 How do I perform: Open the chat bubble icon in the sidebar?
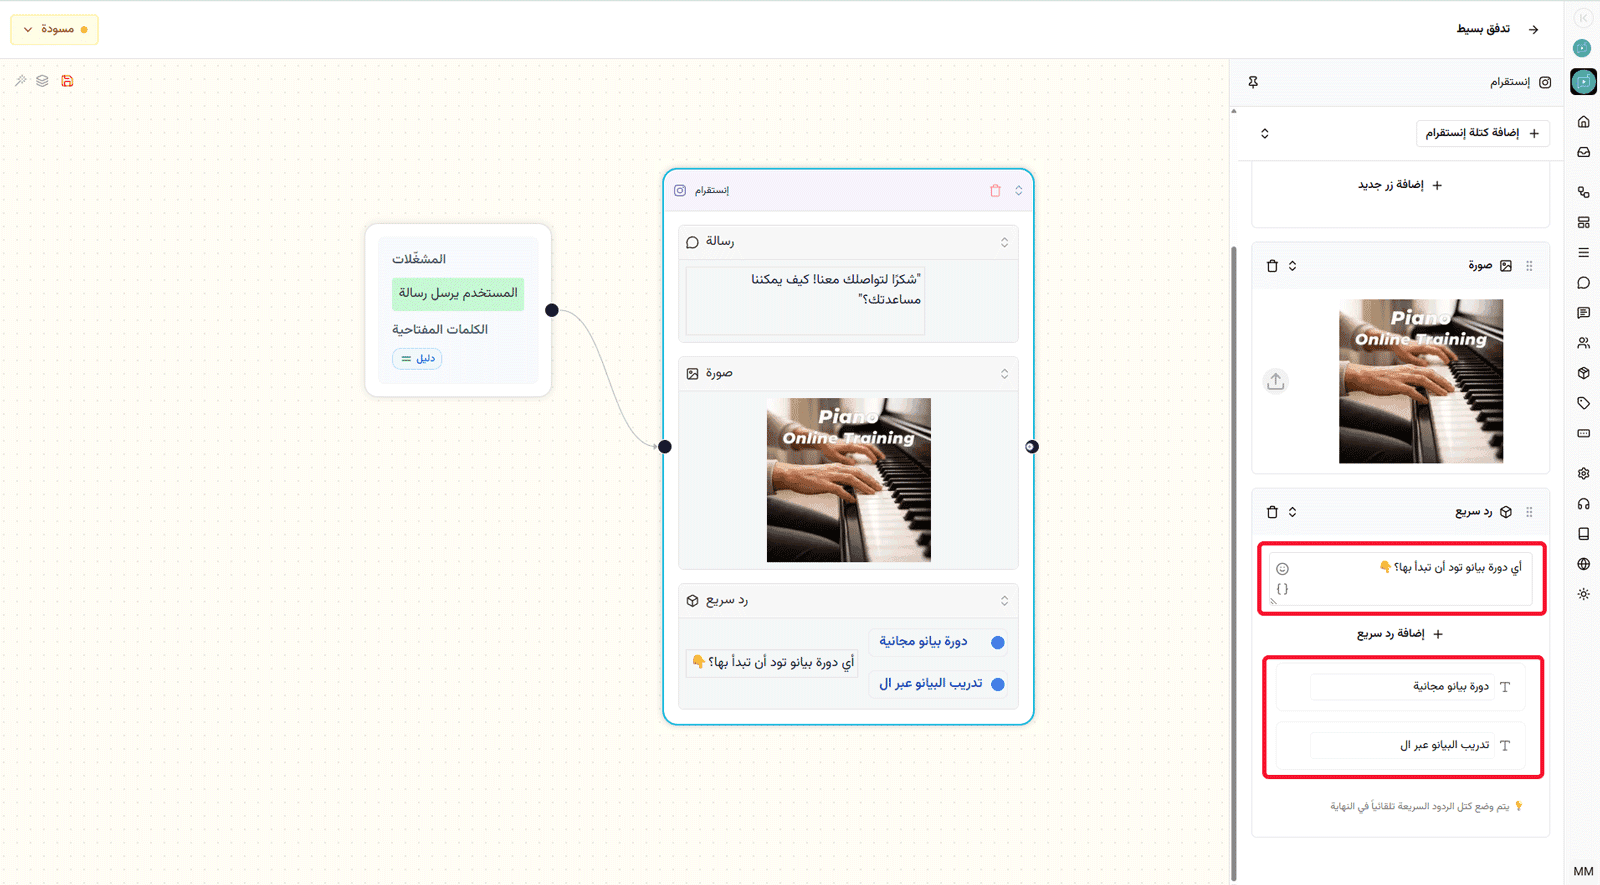[1583, 283]
